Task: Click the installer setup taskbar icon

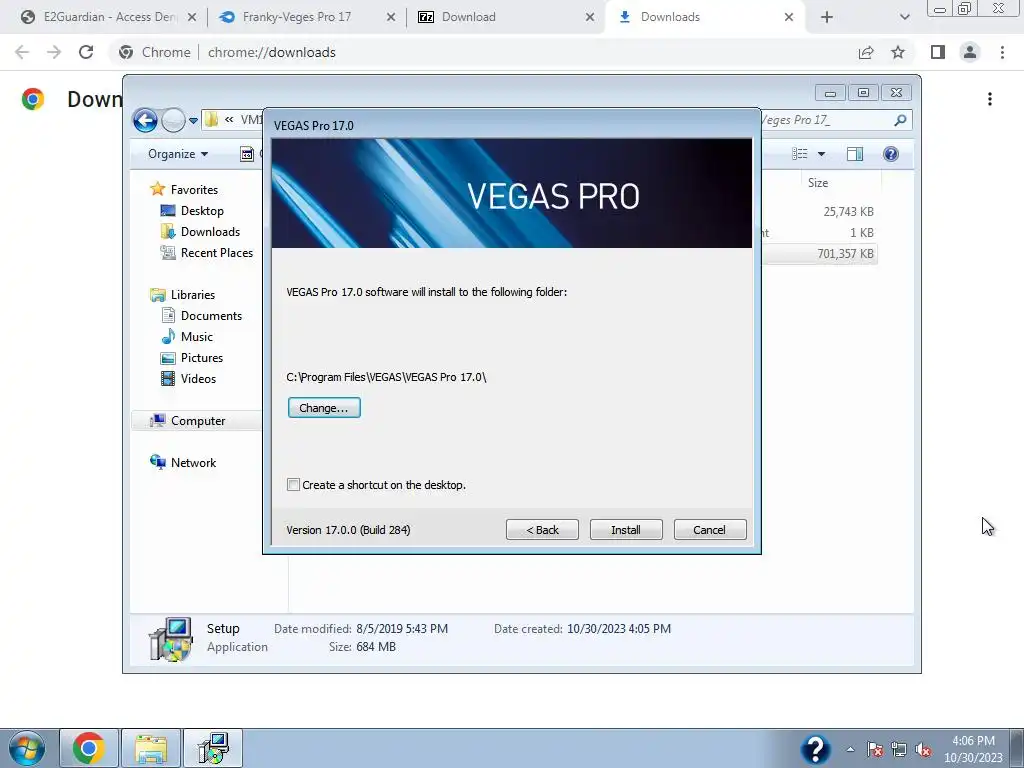Action: [213, 748]
